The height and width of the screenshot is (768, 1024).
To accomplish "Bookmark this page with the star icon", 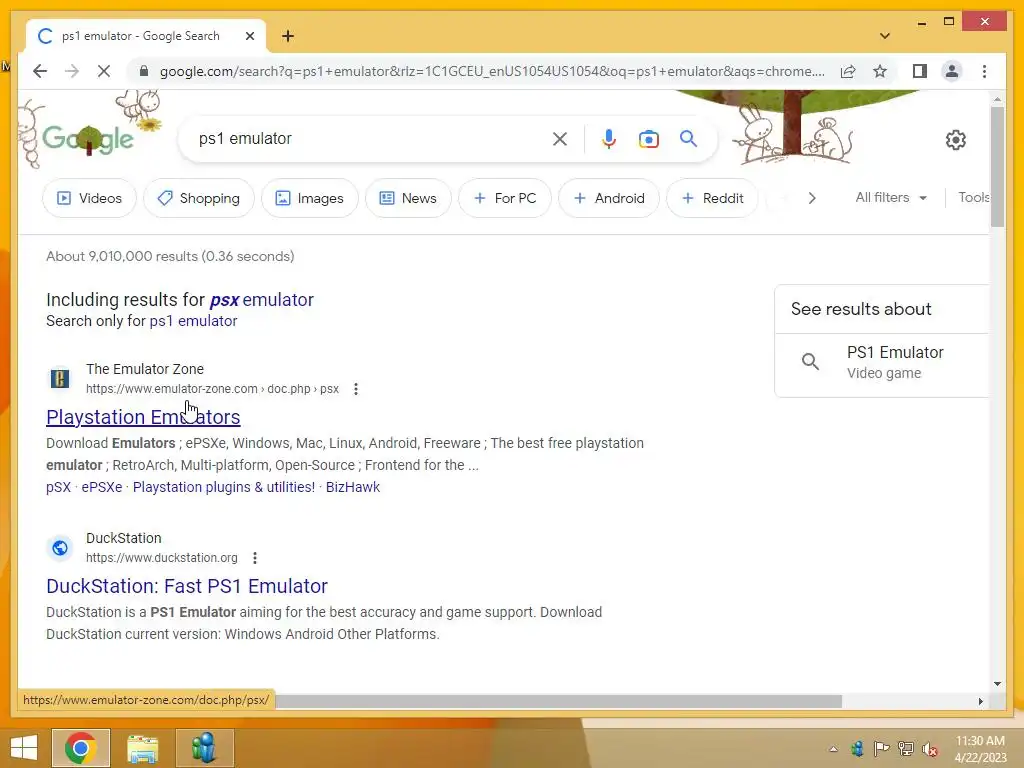I will click(x=880, y=71).
